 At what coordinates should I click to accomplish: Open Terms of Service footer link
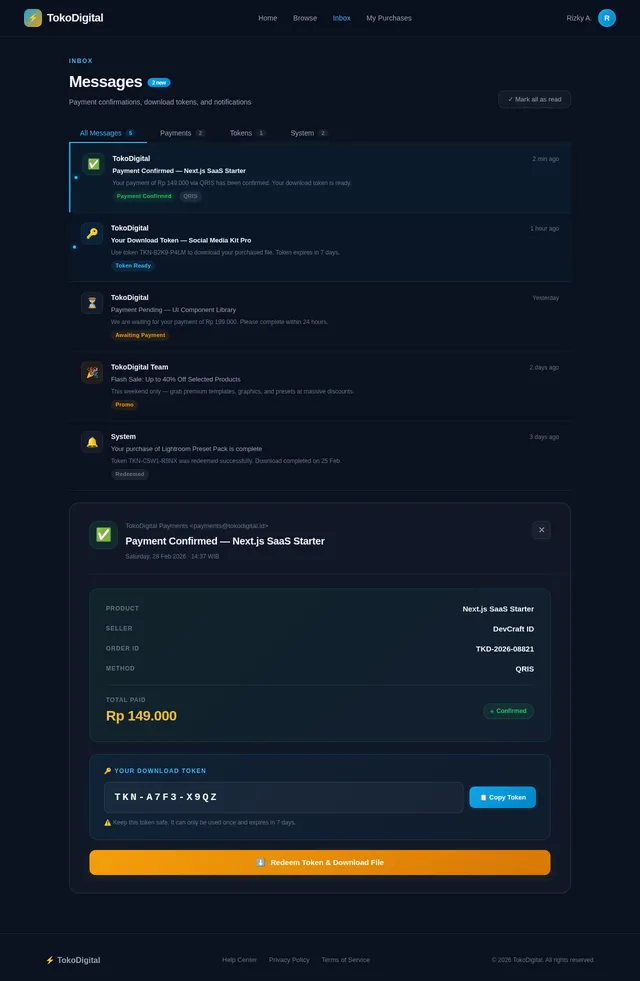(345, 960)
